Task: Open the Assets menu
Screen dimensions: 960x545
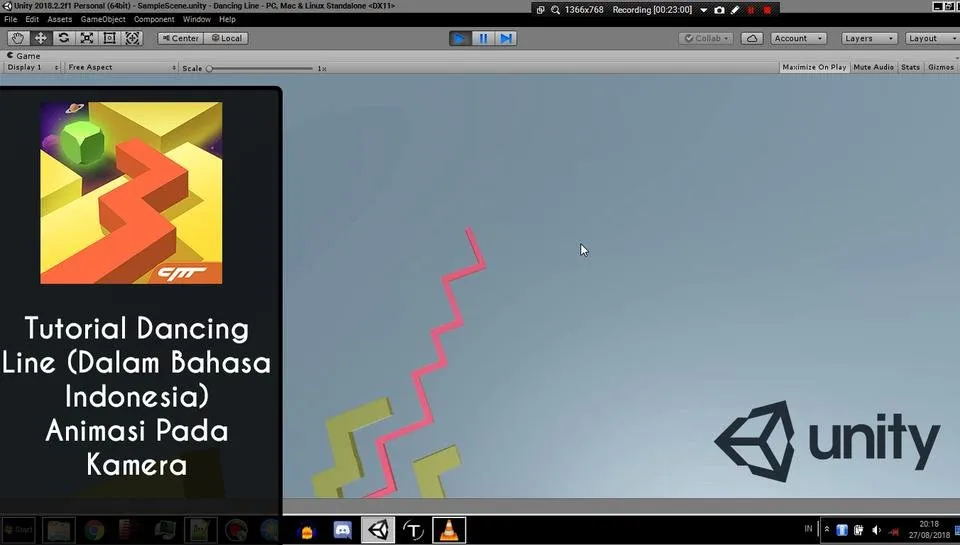Action: click(59, 19)
